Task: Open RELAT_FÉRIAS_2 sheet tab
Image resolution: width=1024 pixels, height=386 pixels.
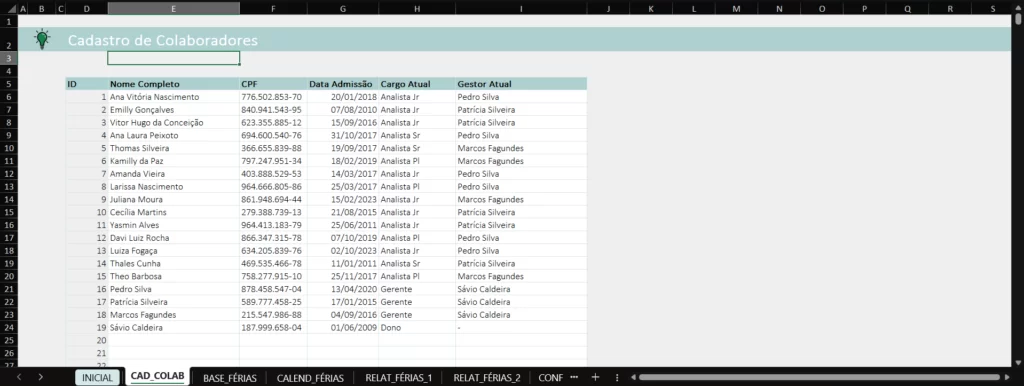Action: click(487, 378)
